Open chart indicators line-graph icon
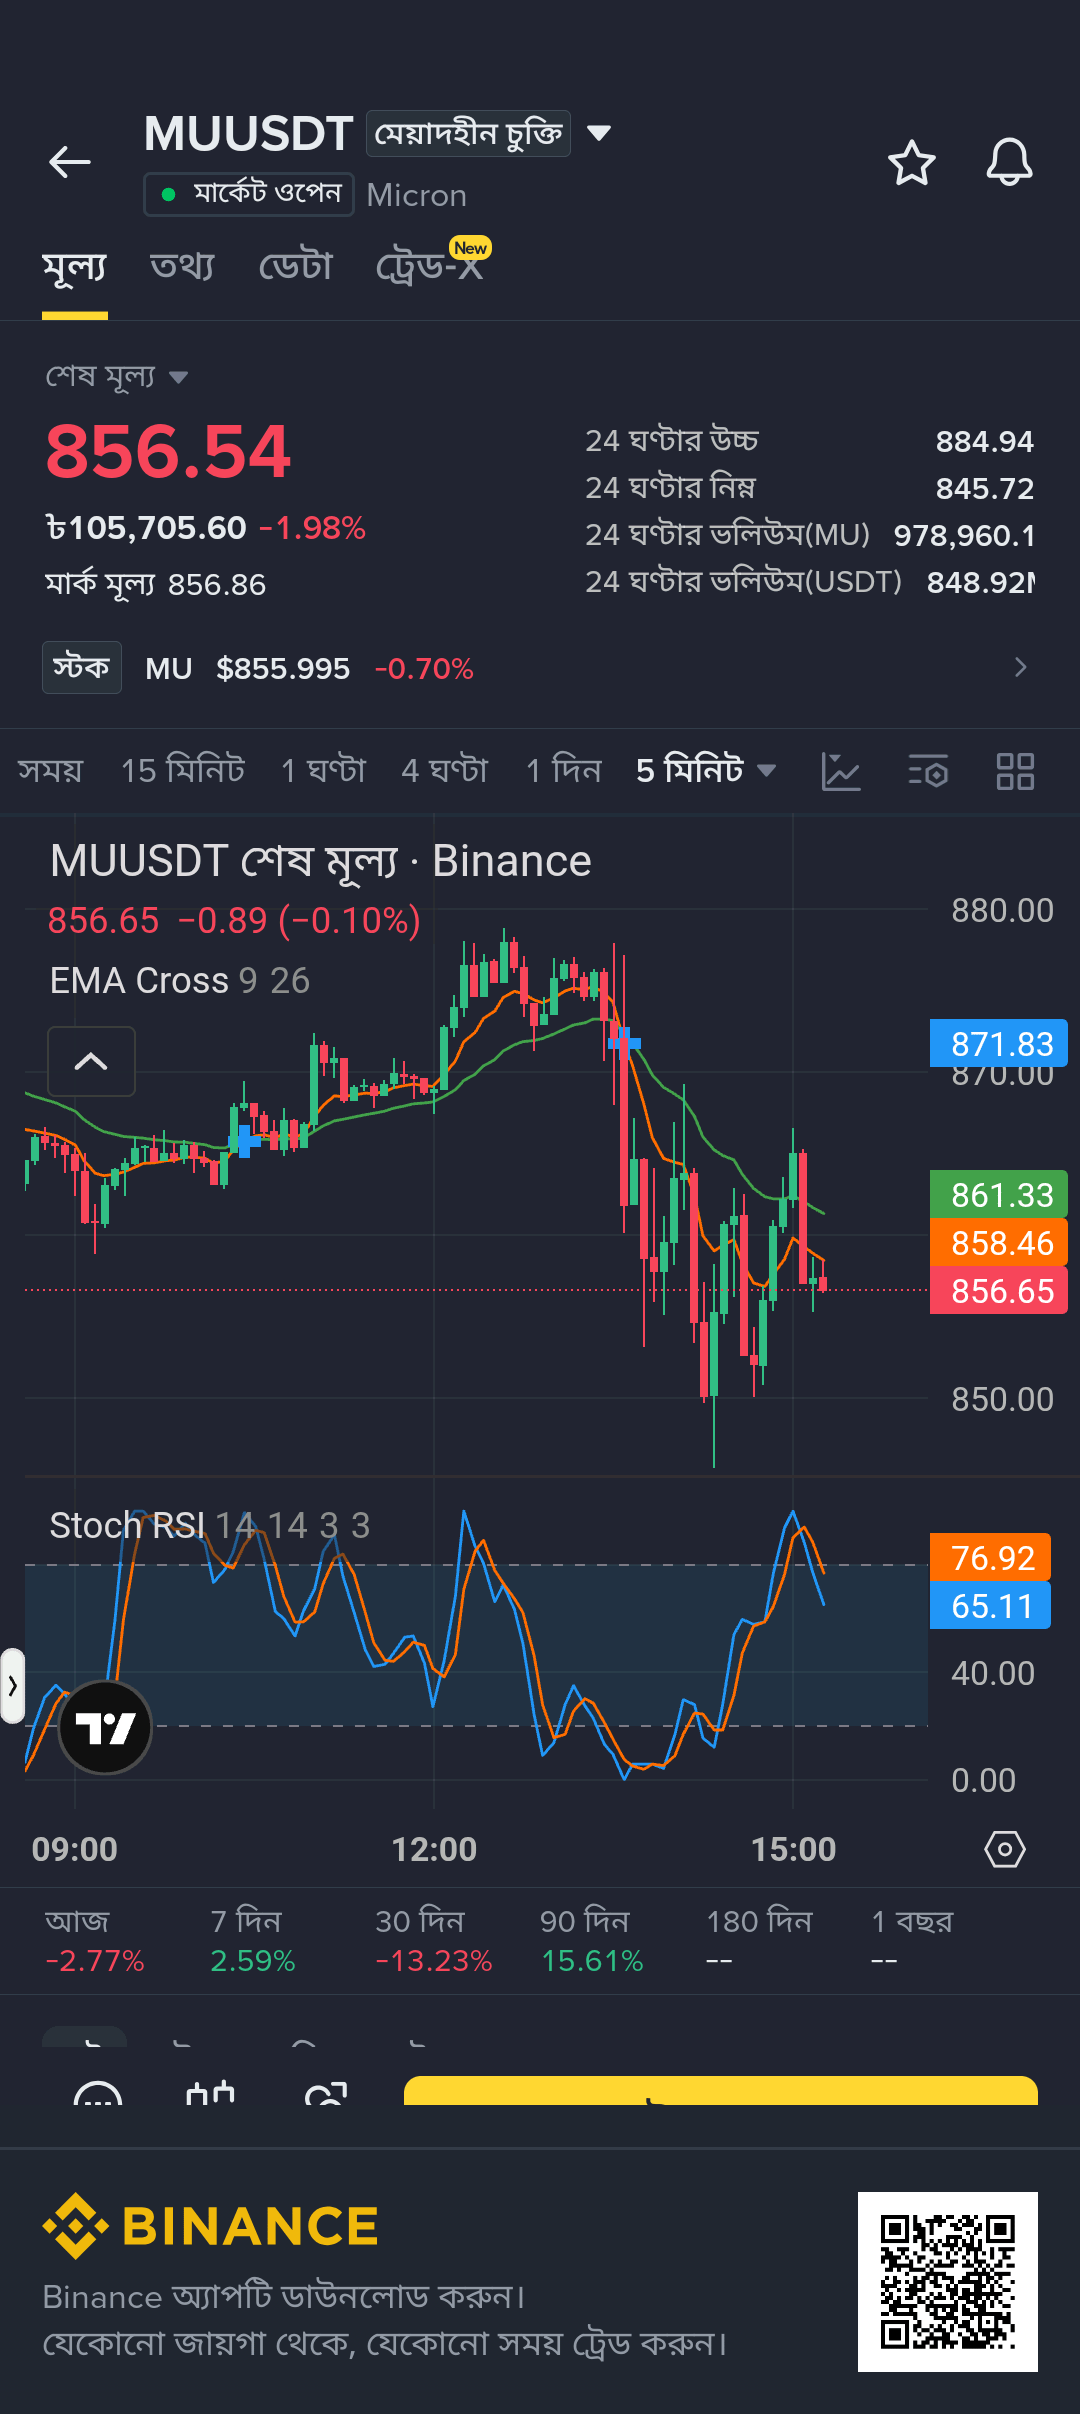Viewport: 1080px width, 2414px height. [841, 771]
